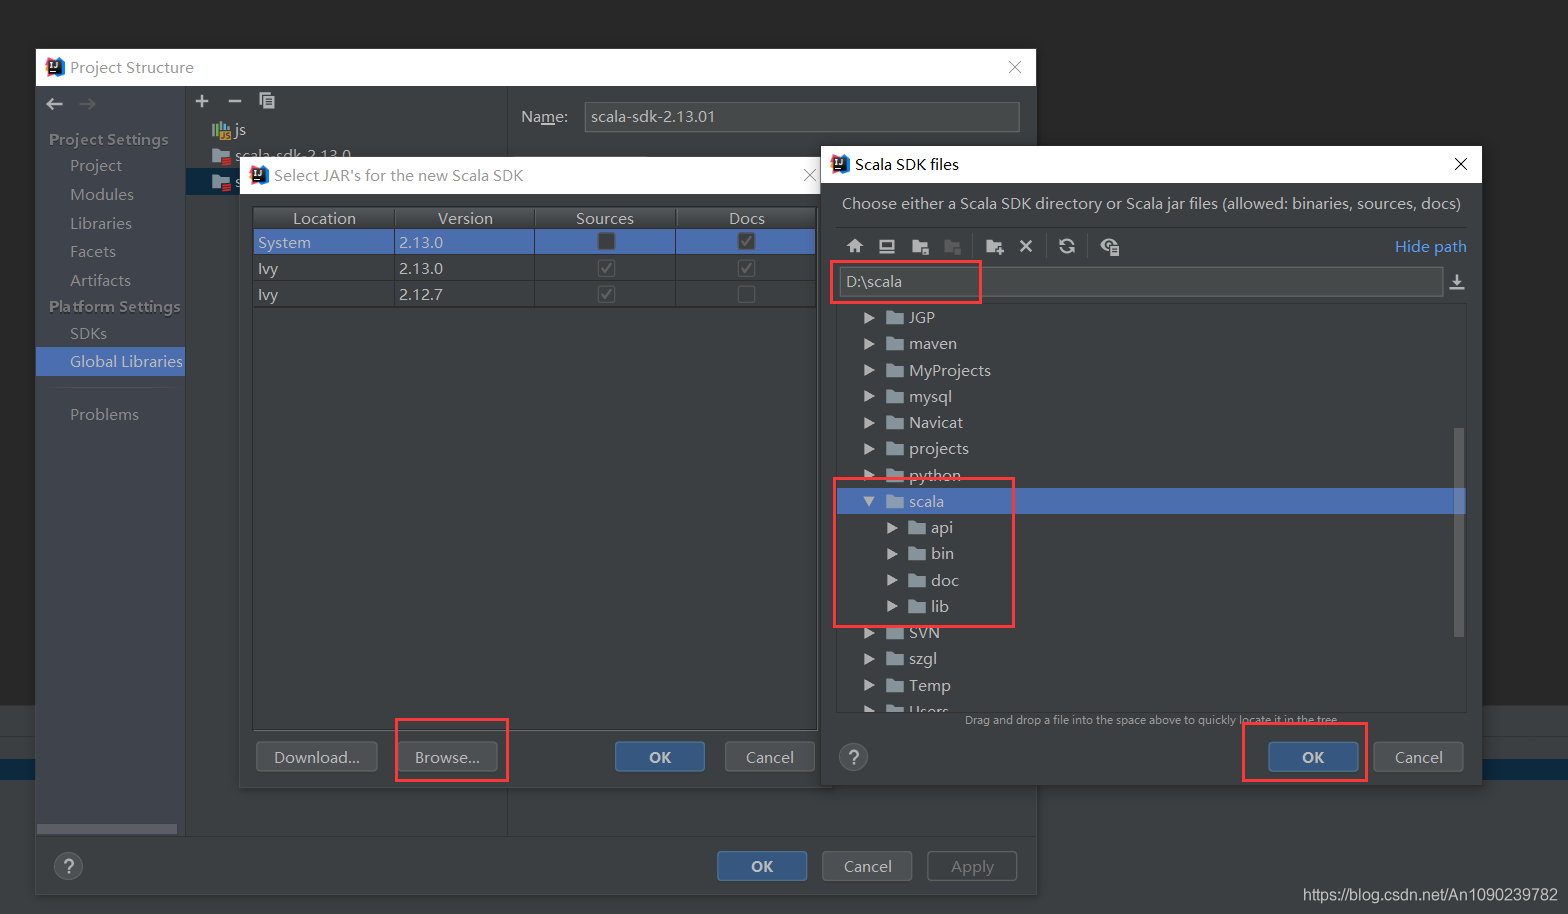The width and height of the screenshot is (1568, 914).
Task: Collapse the scala folder
Action: coord(869,501)
